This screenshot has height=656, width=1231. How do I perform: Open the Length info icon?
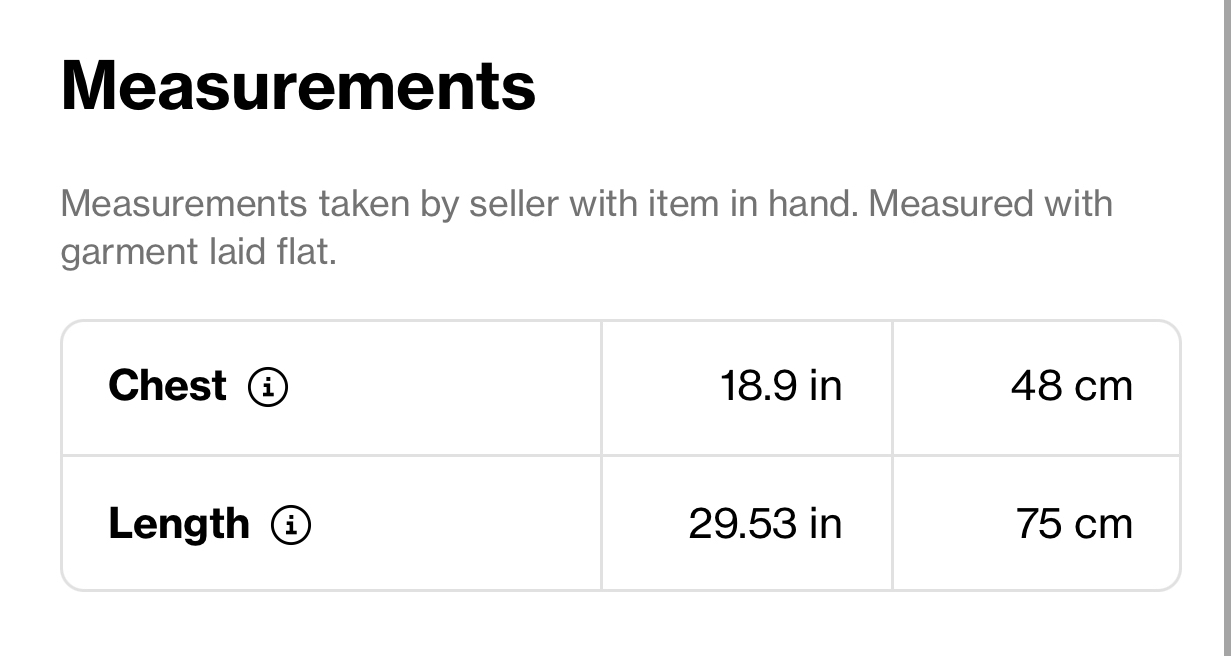coord(291,524)
